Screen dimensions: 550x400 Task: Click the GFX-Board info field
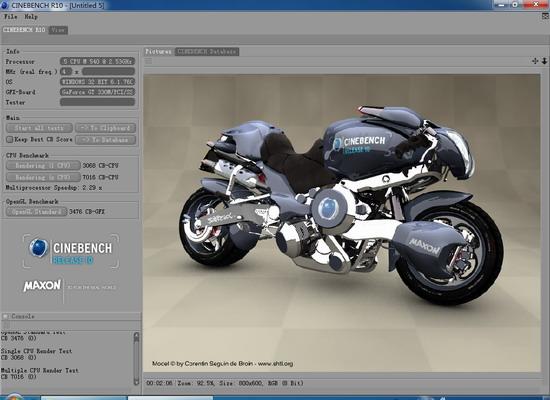coord(98,92)
